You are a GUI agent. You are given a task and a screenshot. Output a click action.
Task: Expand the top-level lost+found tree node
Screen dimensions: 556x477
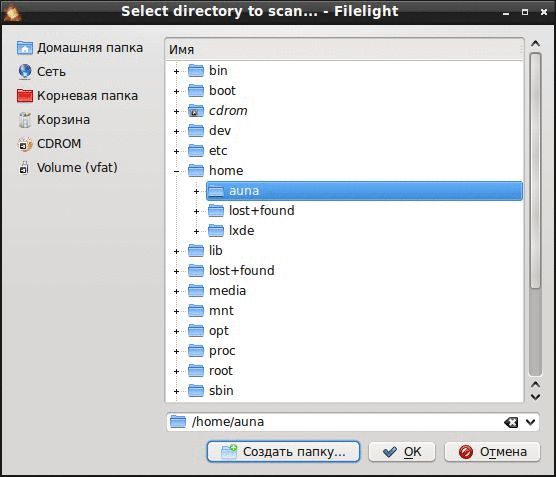coord(176,272)
